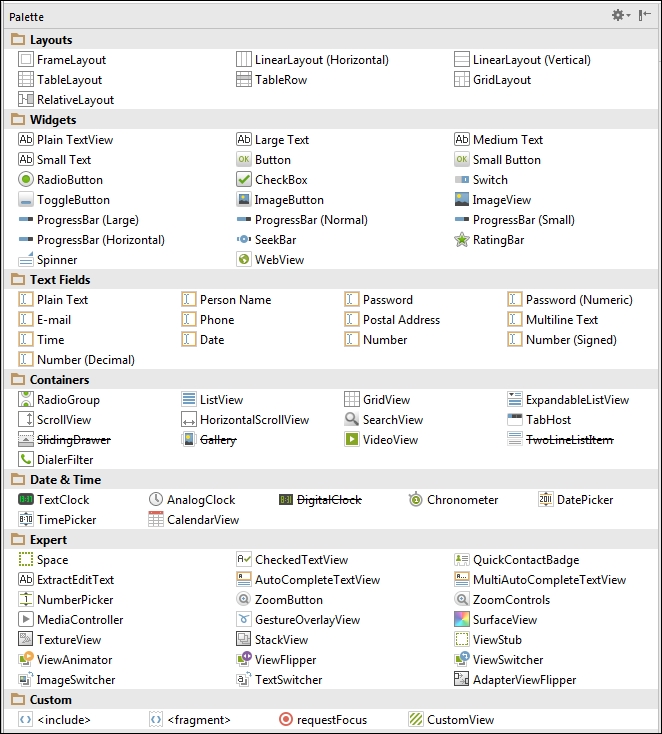This screenshot has width=662, height=734.
Task: Pick the SurfaceView colorful icon
Action: click(461, 620)
